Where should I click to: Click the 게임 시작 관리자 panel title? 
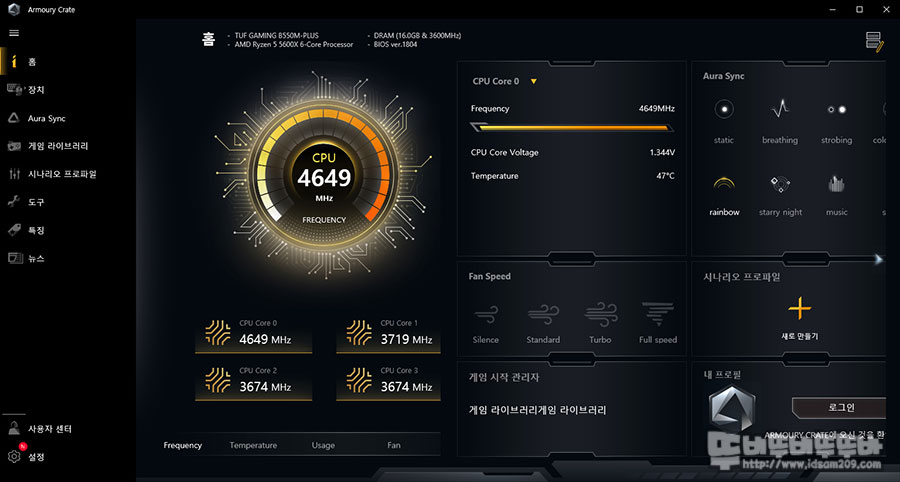[504, 378]
